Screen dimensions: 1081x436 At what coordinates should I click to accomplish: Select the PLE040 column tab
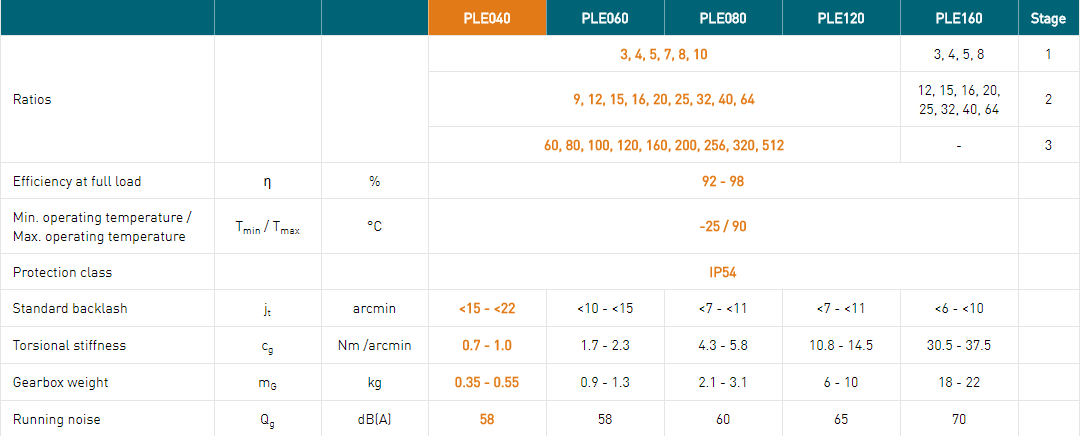click(487, 18)
